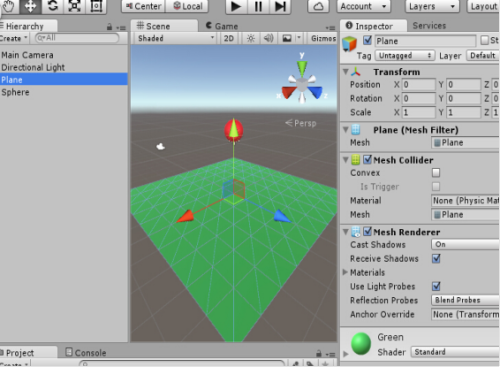Image resolution: width=500 pixels, height=367 pixels.
Task: Switch to the Game tab
Action: (x=222, y=26)
